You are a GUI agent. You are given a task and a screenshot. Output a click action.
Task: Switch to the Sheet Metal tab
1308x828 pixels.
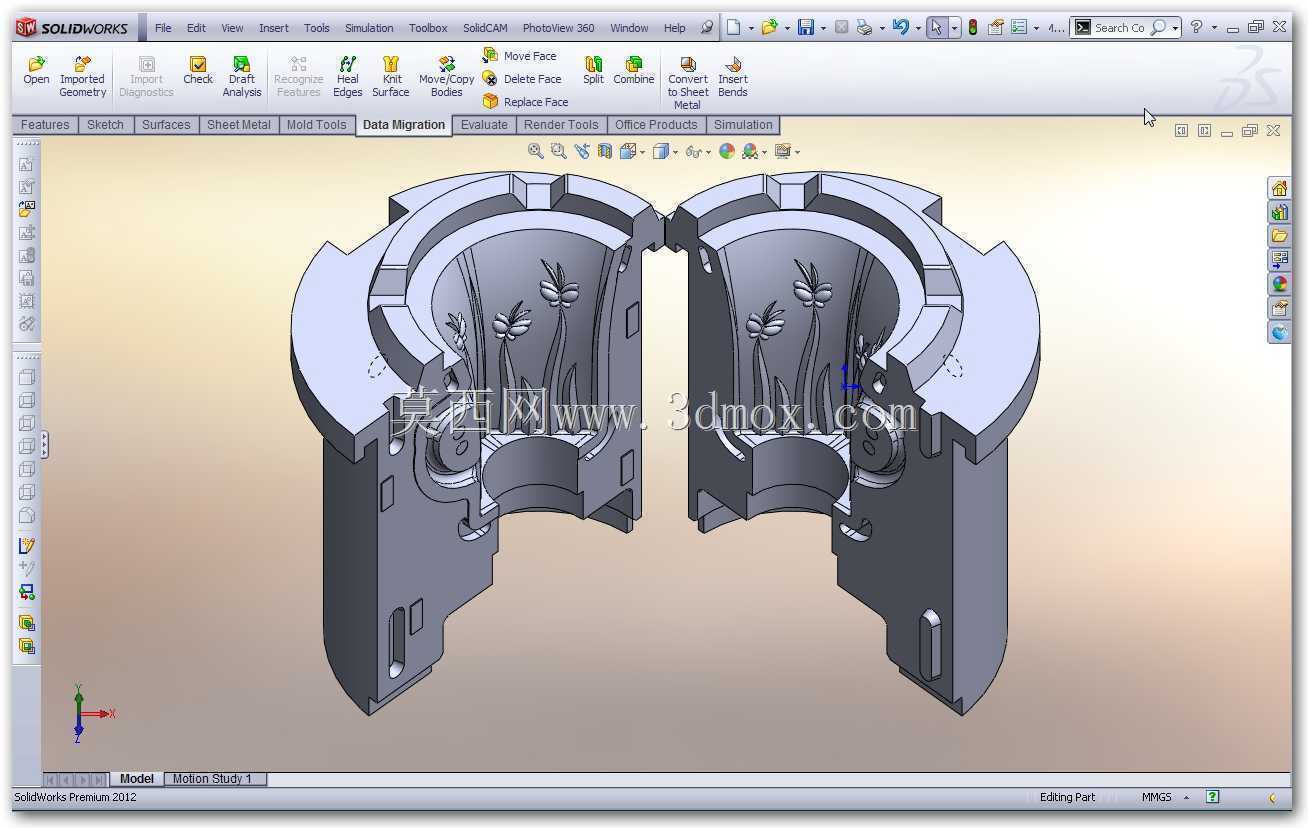pos(239,125)
